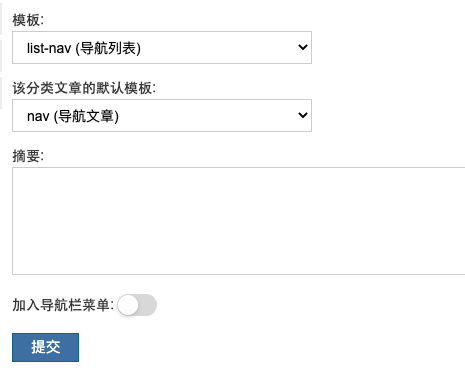Select the list-nav (导航列表) text in the template box
The image size is (465, 380).
84,48
